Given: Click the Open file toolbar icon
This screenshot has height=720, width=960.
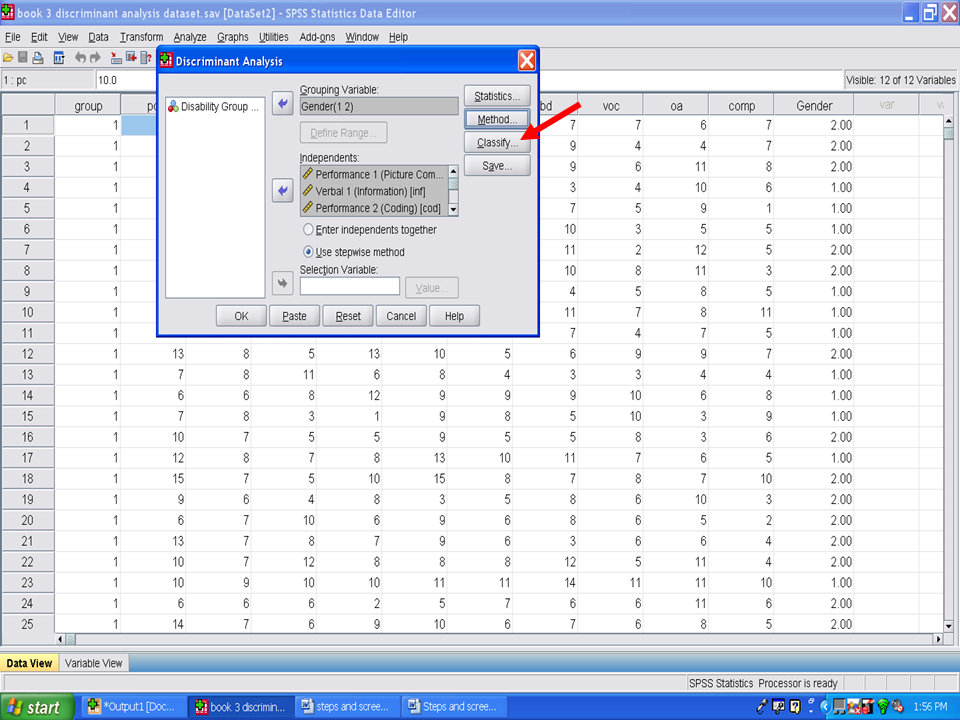Looking at the screenshot, I should pos(8,58).
